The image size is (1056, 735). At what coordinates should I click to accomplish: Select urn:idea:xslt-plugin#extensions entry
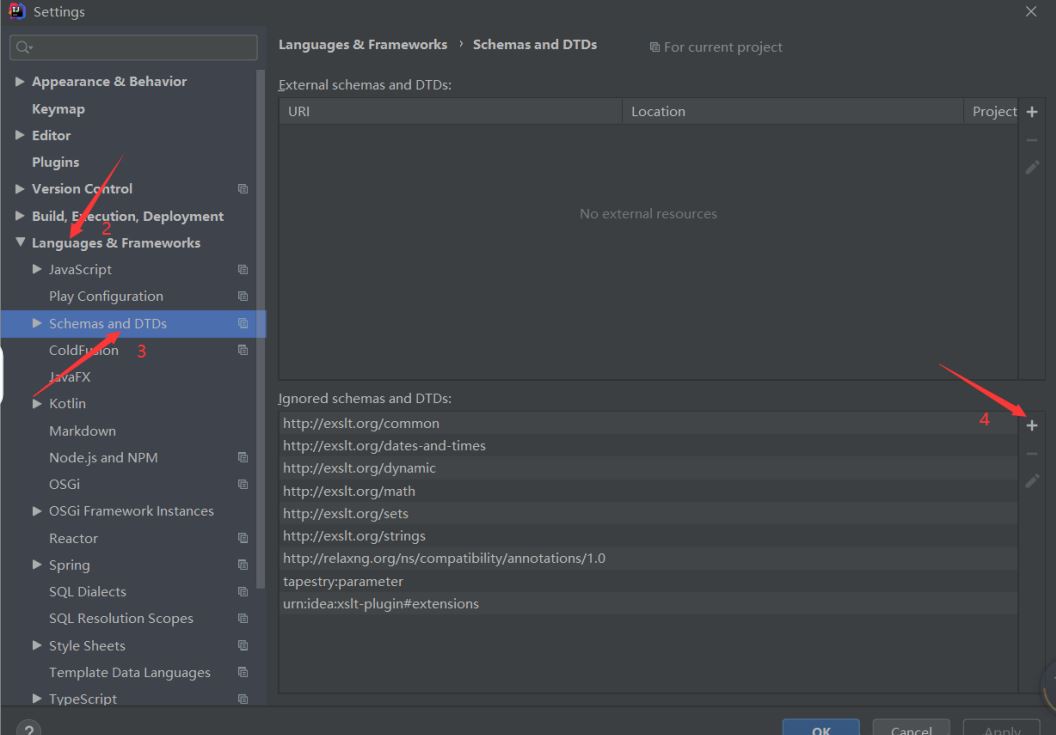648,604
